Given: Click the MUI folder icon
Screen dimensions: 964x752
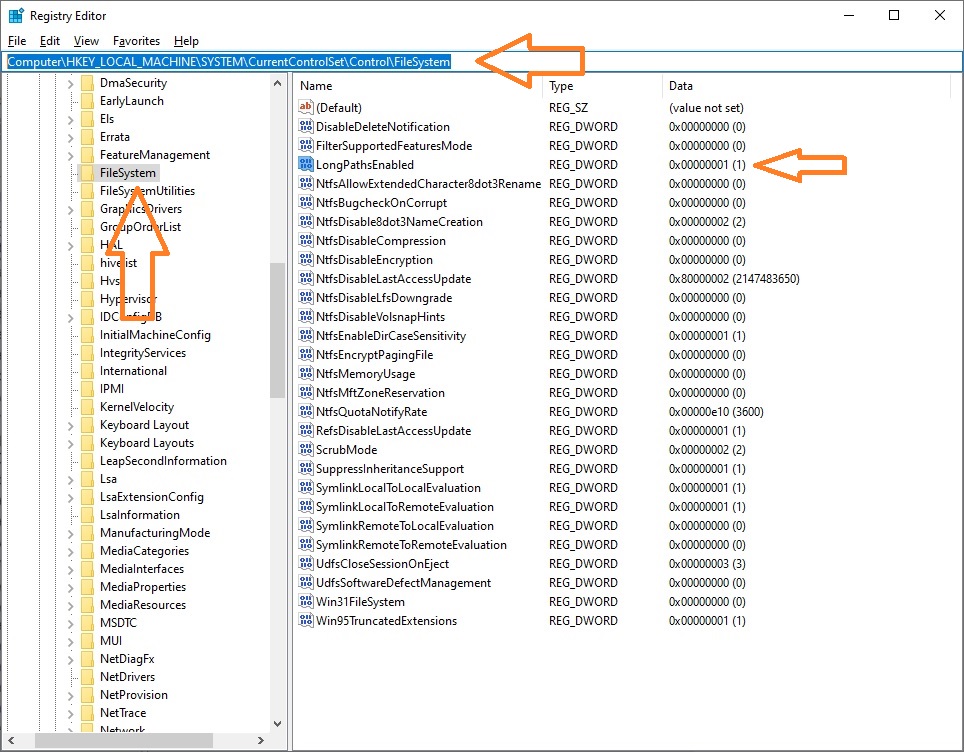Looking at the screenshot, I should point(87,641).
